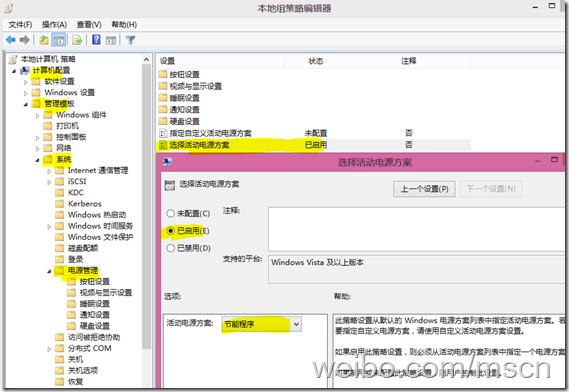Open the 查看(V) menu
The image size is (569, 392).
(x=89, y=25)
